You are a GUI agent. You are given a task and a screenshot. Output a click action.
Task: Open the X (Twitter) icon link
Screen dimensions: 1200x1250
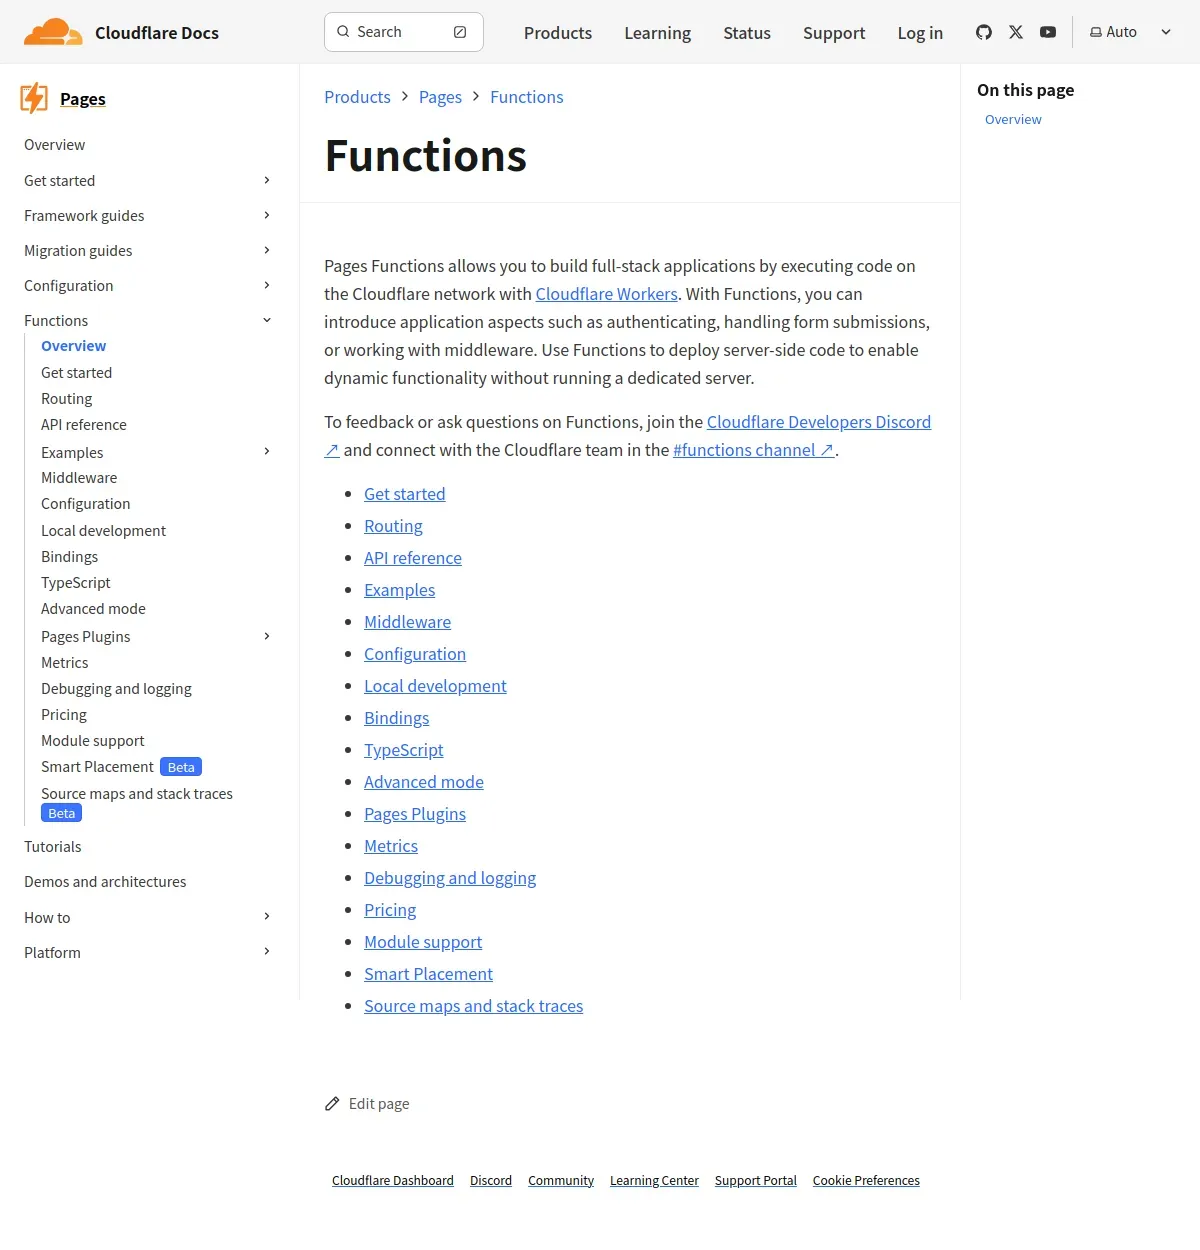[x=1016, y=32]
